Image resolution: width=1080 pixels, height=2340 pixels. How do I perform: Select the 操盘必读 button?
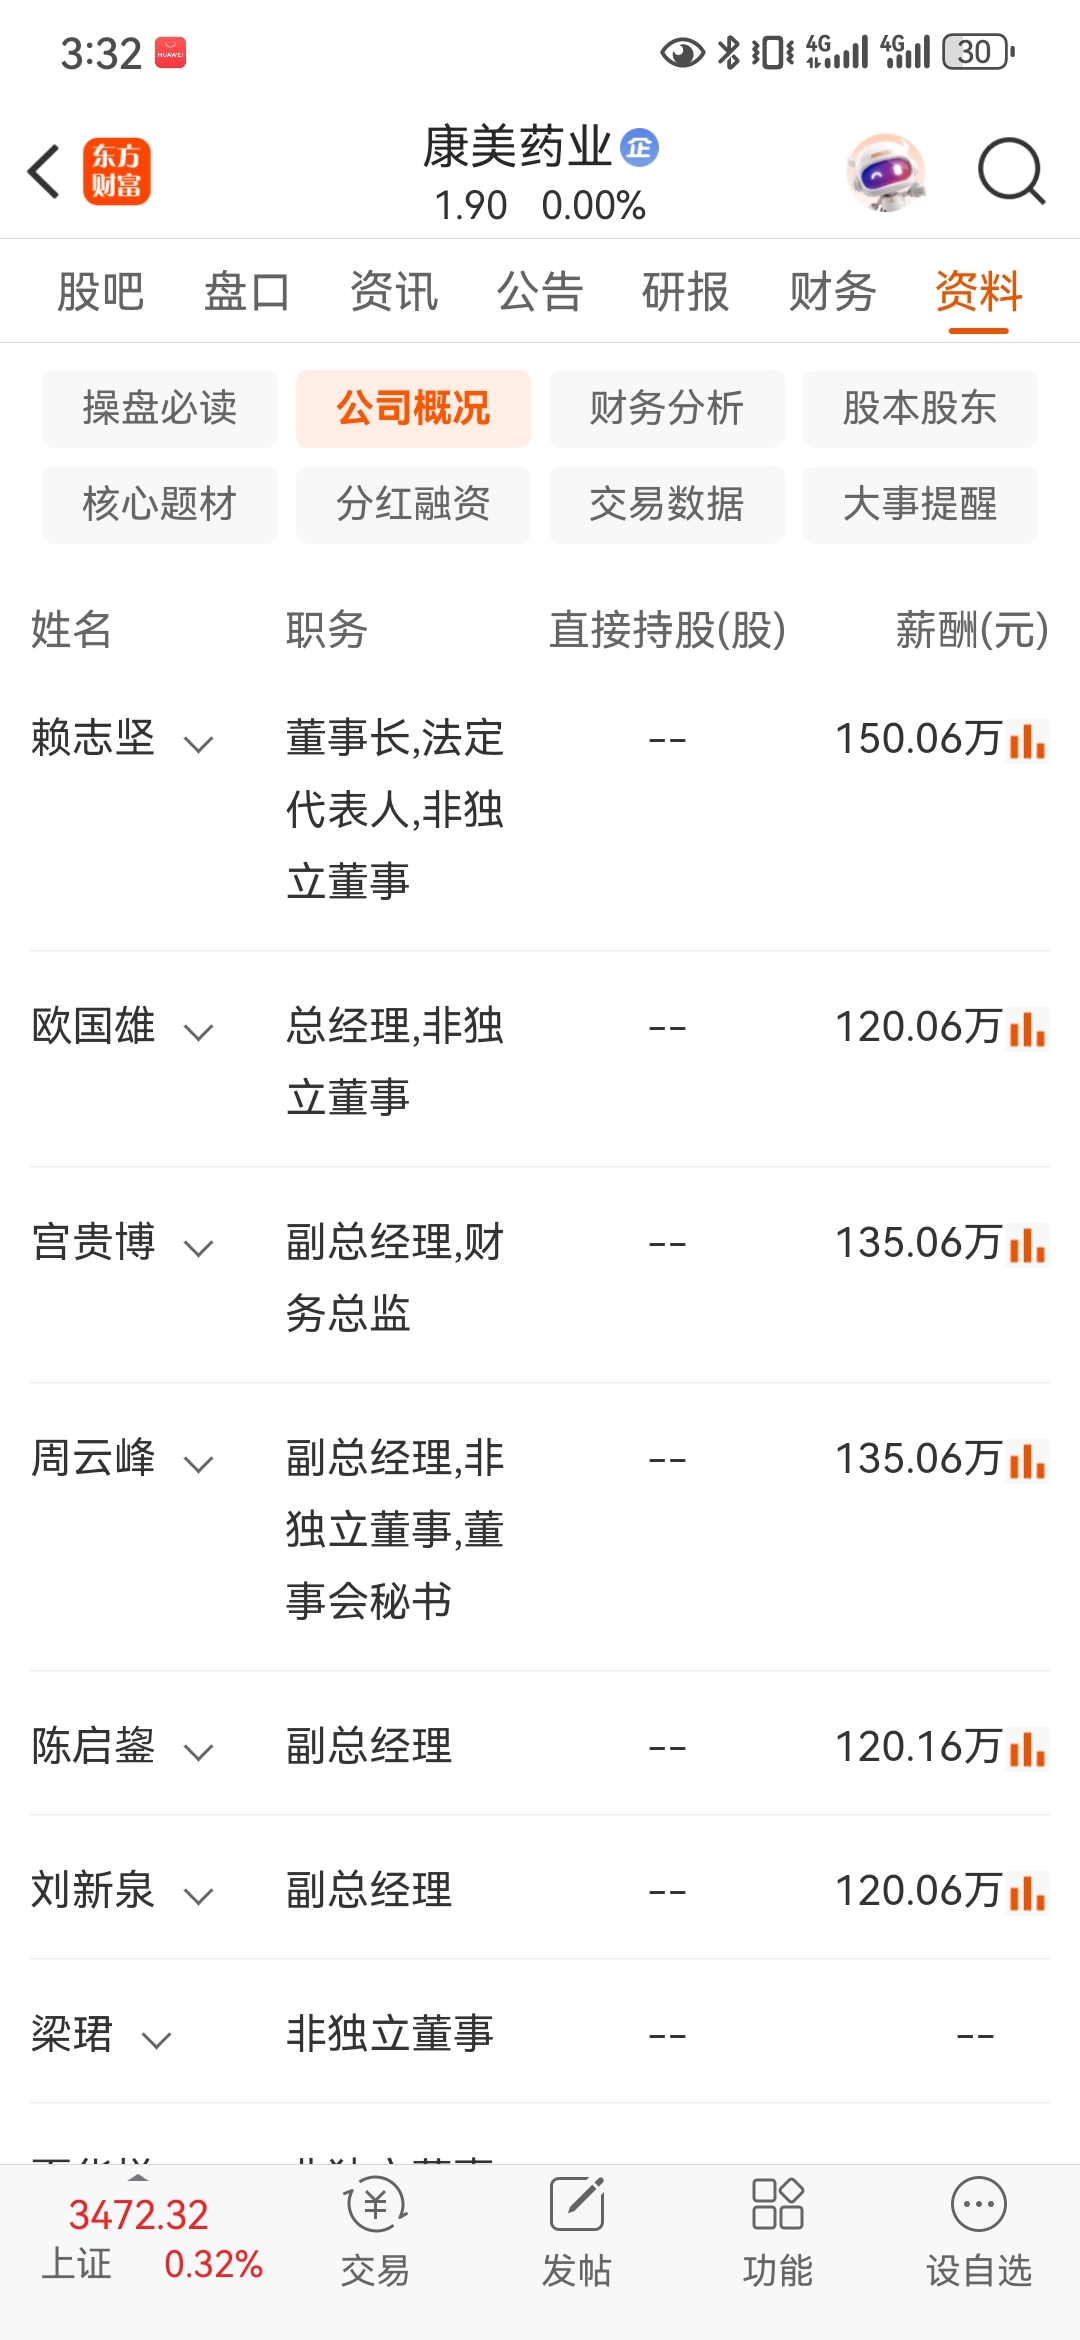tap(160, 408)
